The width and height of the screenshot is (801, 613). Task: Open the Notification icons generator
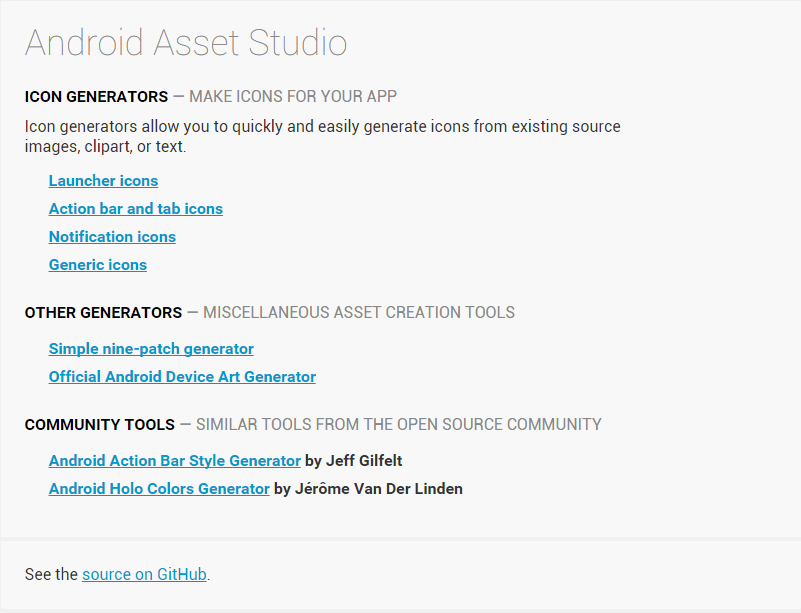111,237
